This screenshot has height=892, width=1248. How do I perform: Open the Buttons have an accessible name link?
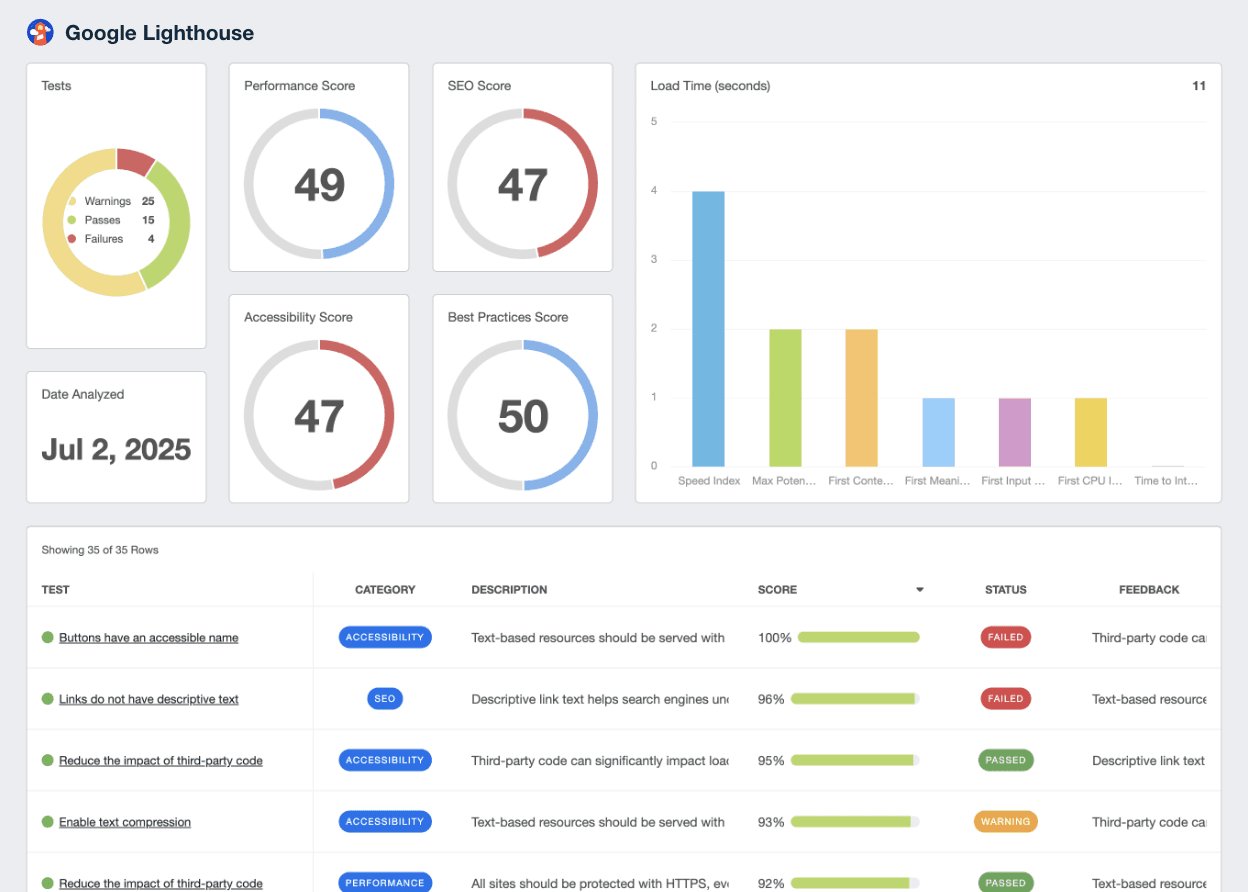point(148,637)
